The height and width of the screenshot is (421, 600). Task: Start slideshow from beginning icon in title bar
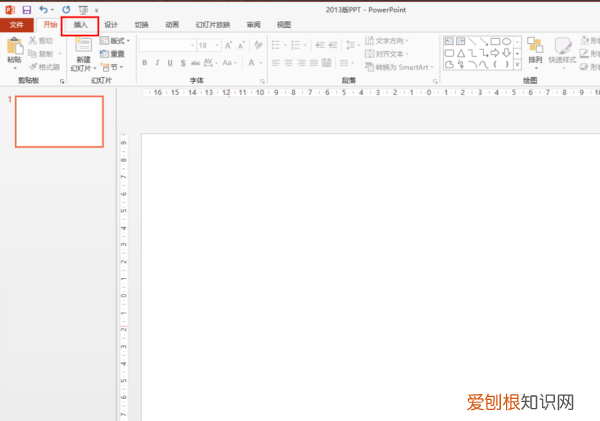pos(83,10)
